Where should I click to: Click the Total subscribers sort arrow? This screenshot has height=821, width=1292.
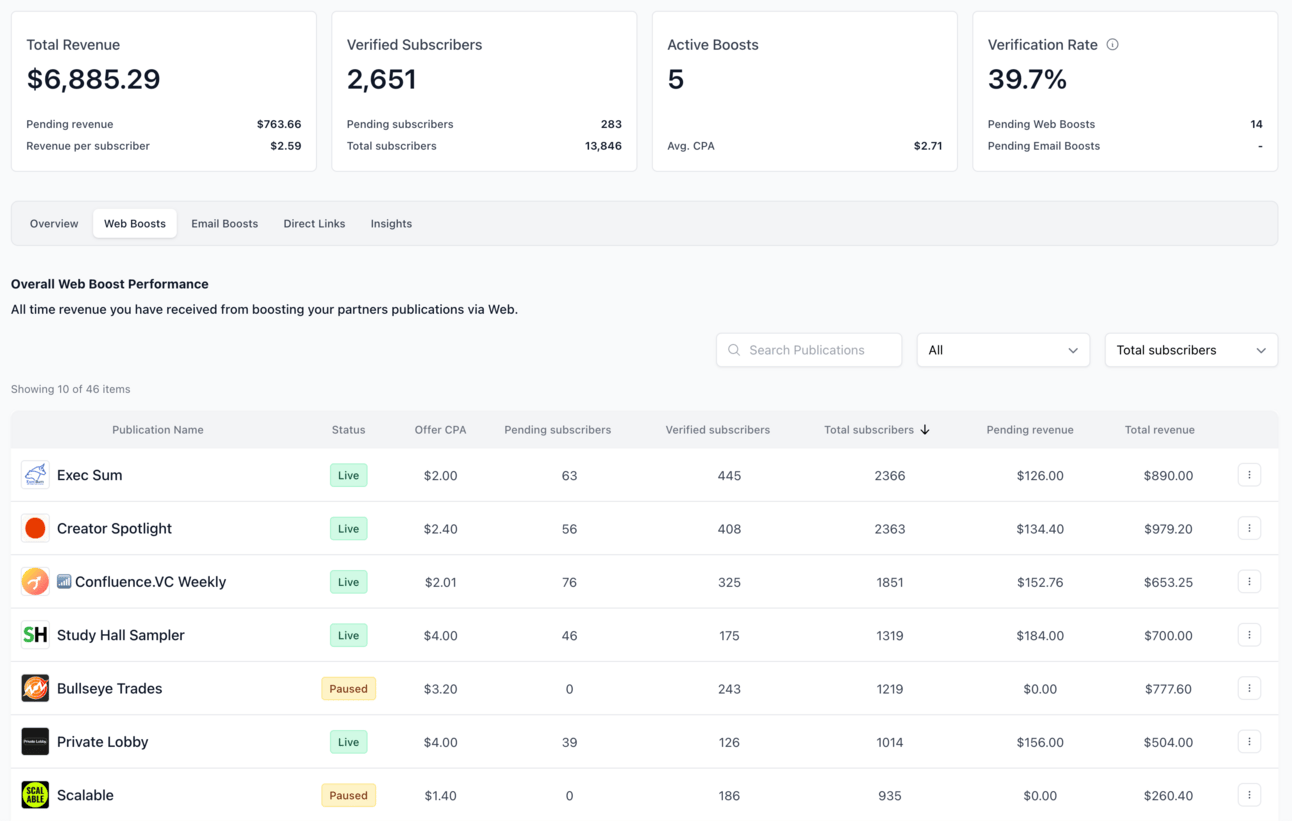click(925, 430)
